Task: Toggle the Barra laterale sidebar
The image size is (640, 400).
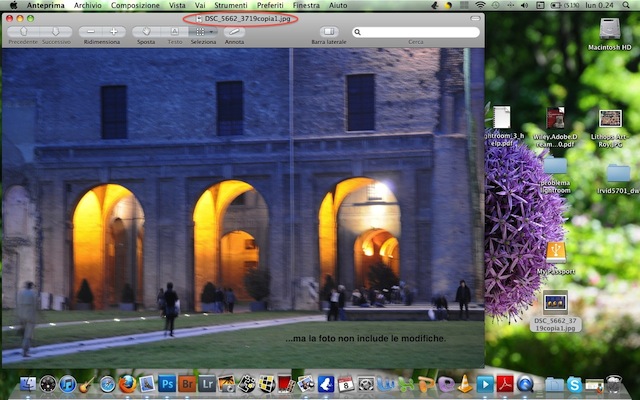Action: [329, 32]
